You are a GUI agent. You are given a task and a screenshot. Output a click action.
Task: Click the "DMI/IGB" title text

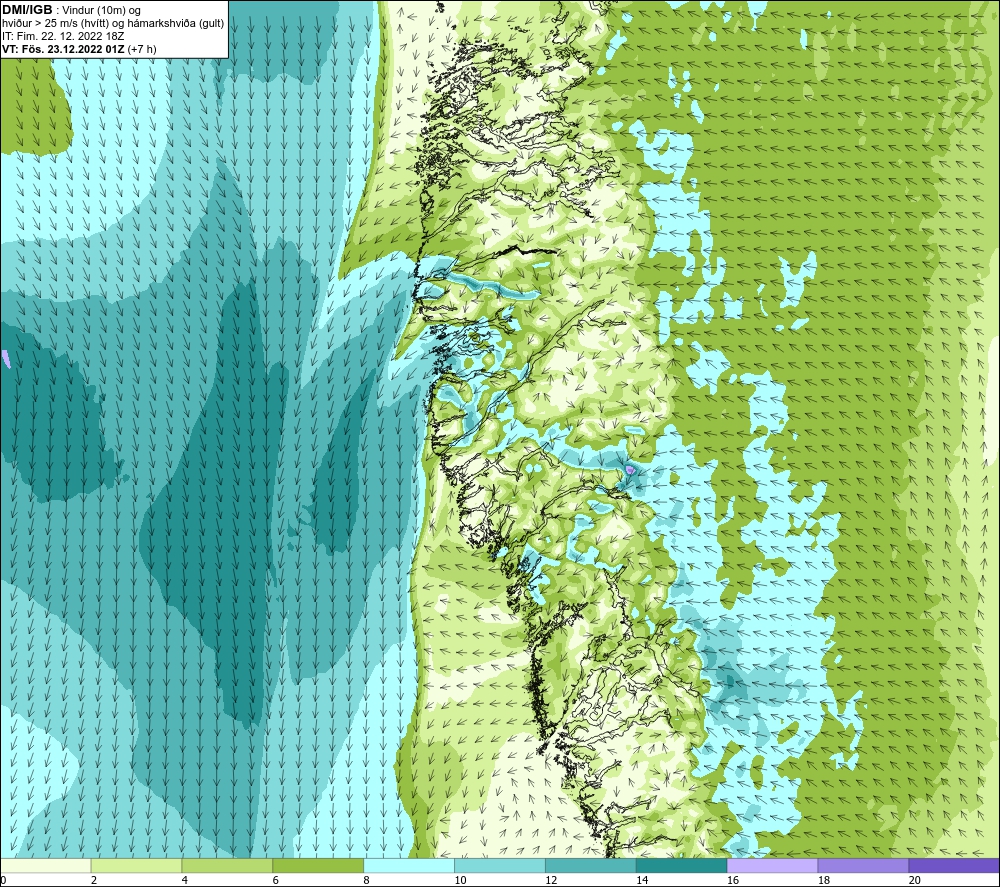27,10
